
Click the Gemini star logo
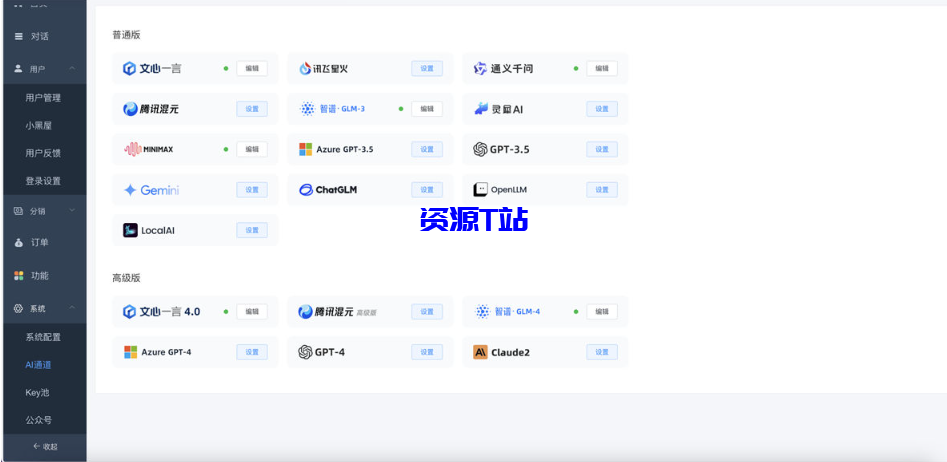click(130, 190)
